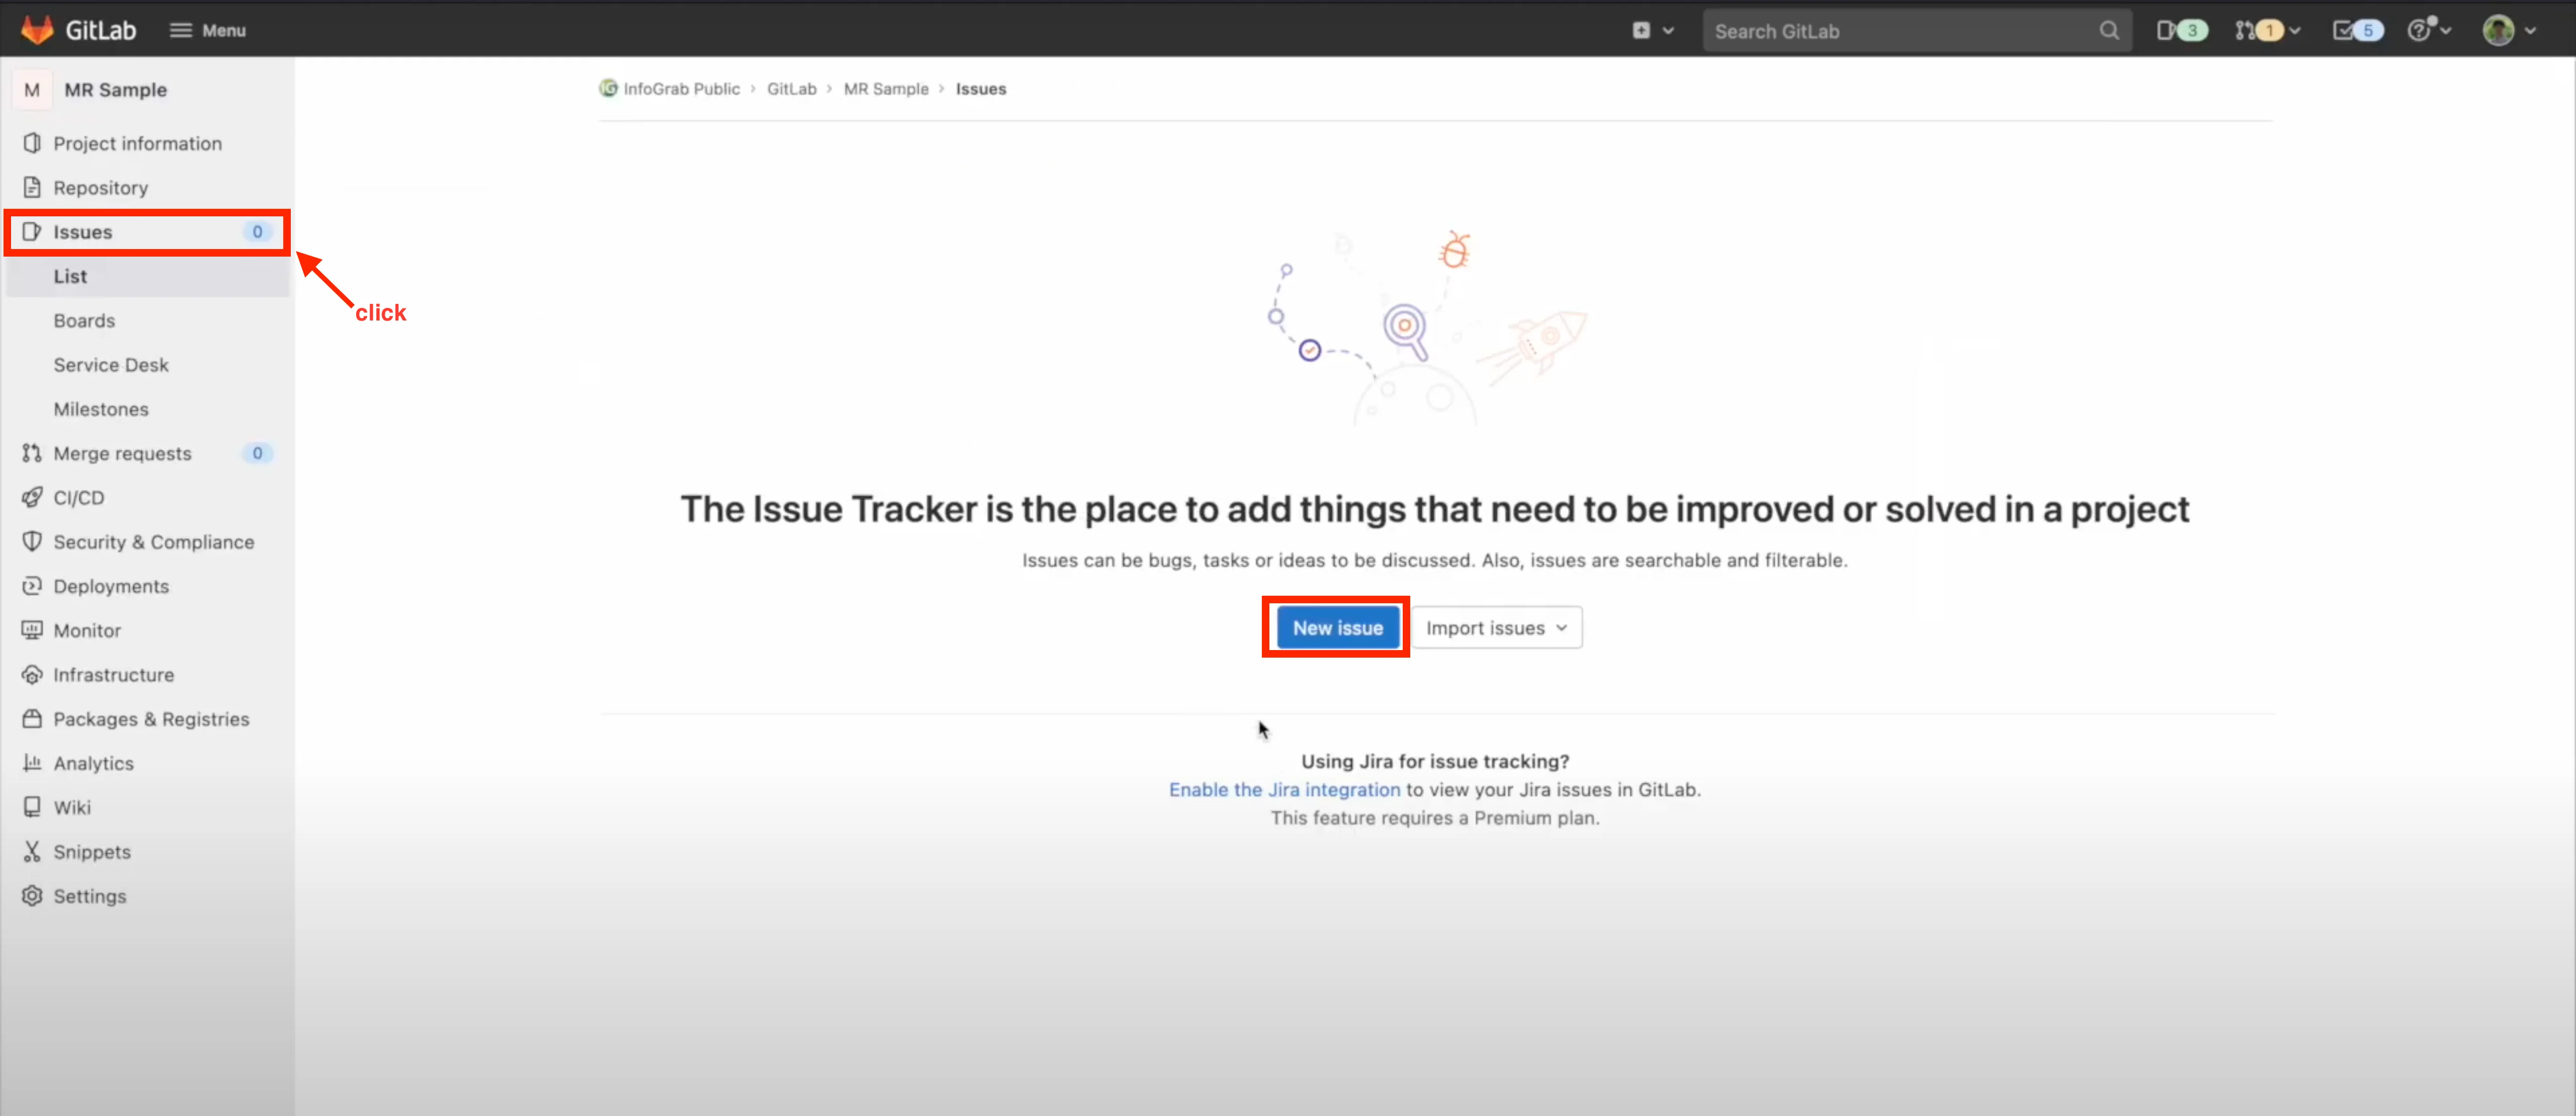Click inside the Search GitLab field
2576x1116 pixels.
pyautogui.click(x=1900, y=31)
